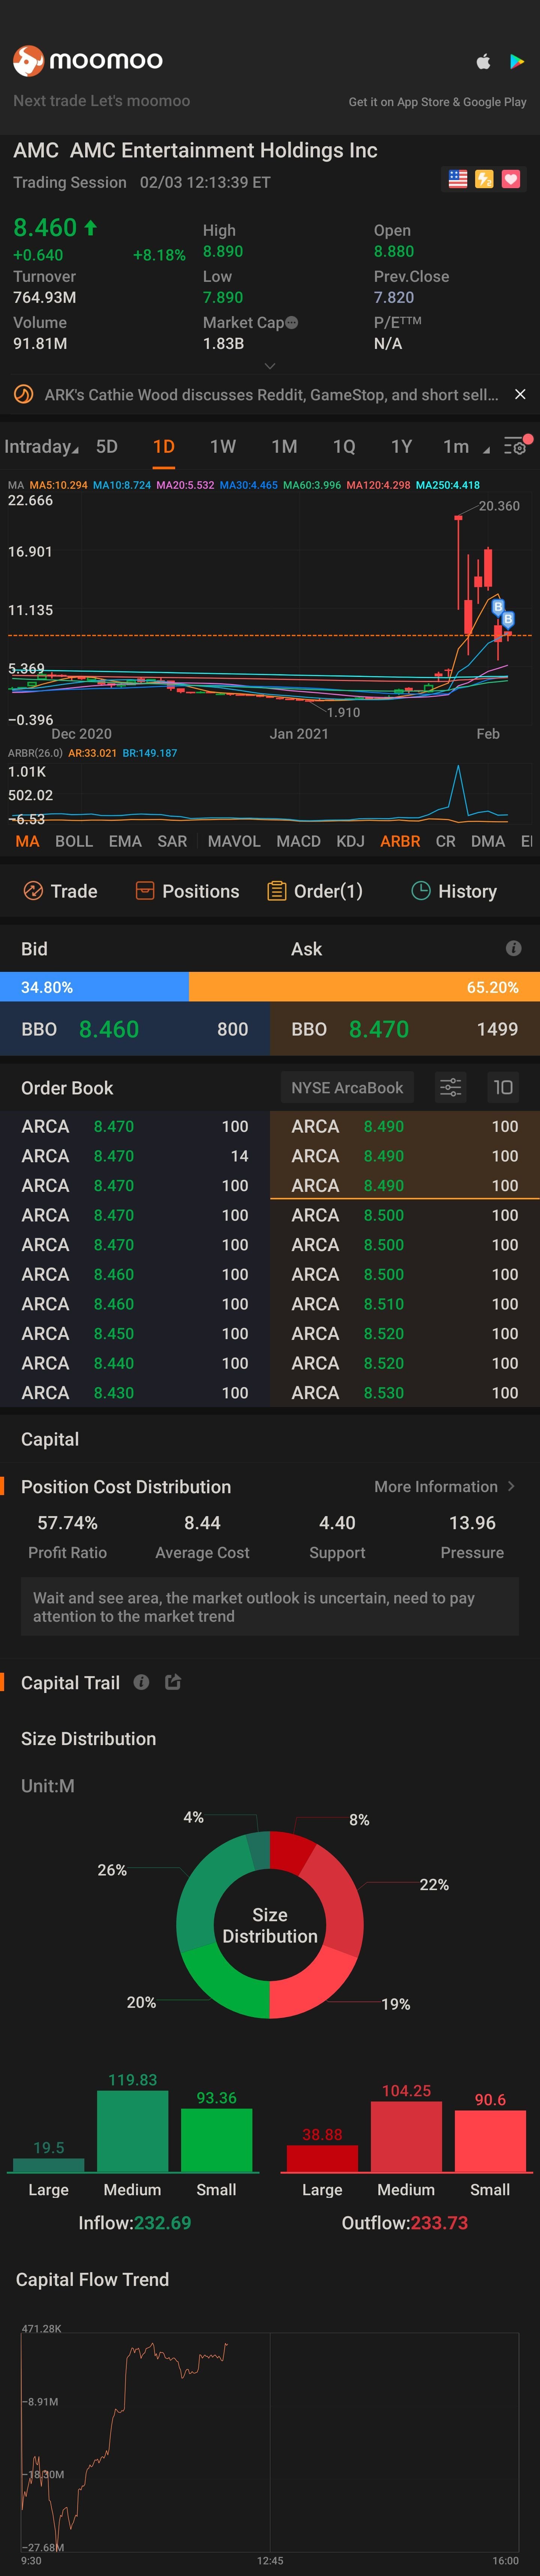This screenshot has width=540, height=2576.
Task: Click the Small outflow bar 90.6
Action: (490, 2140)
